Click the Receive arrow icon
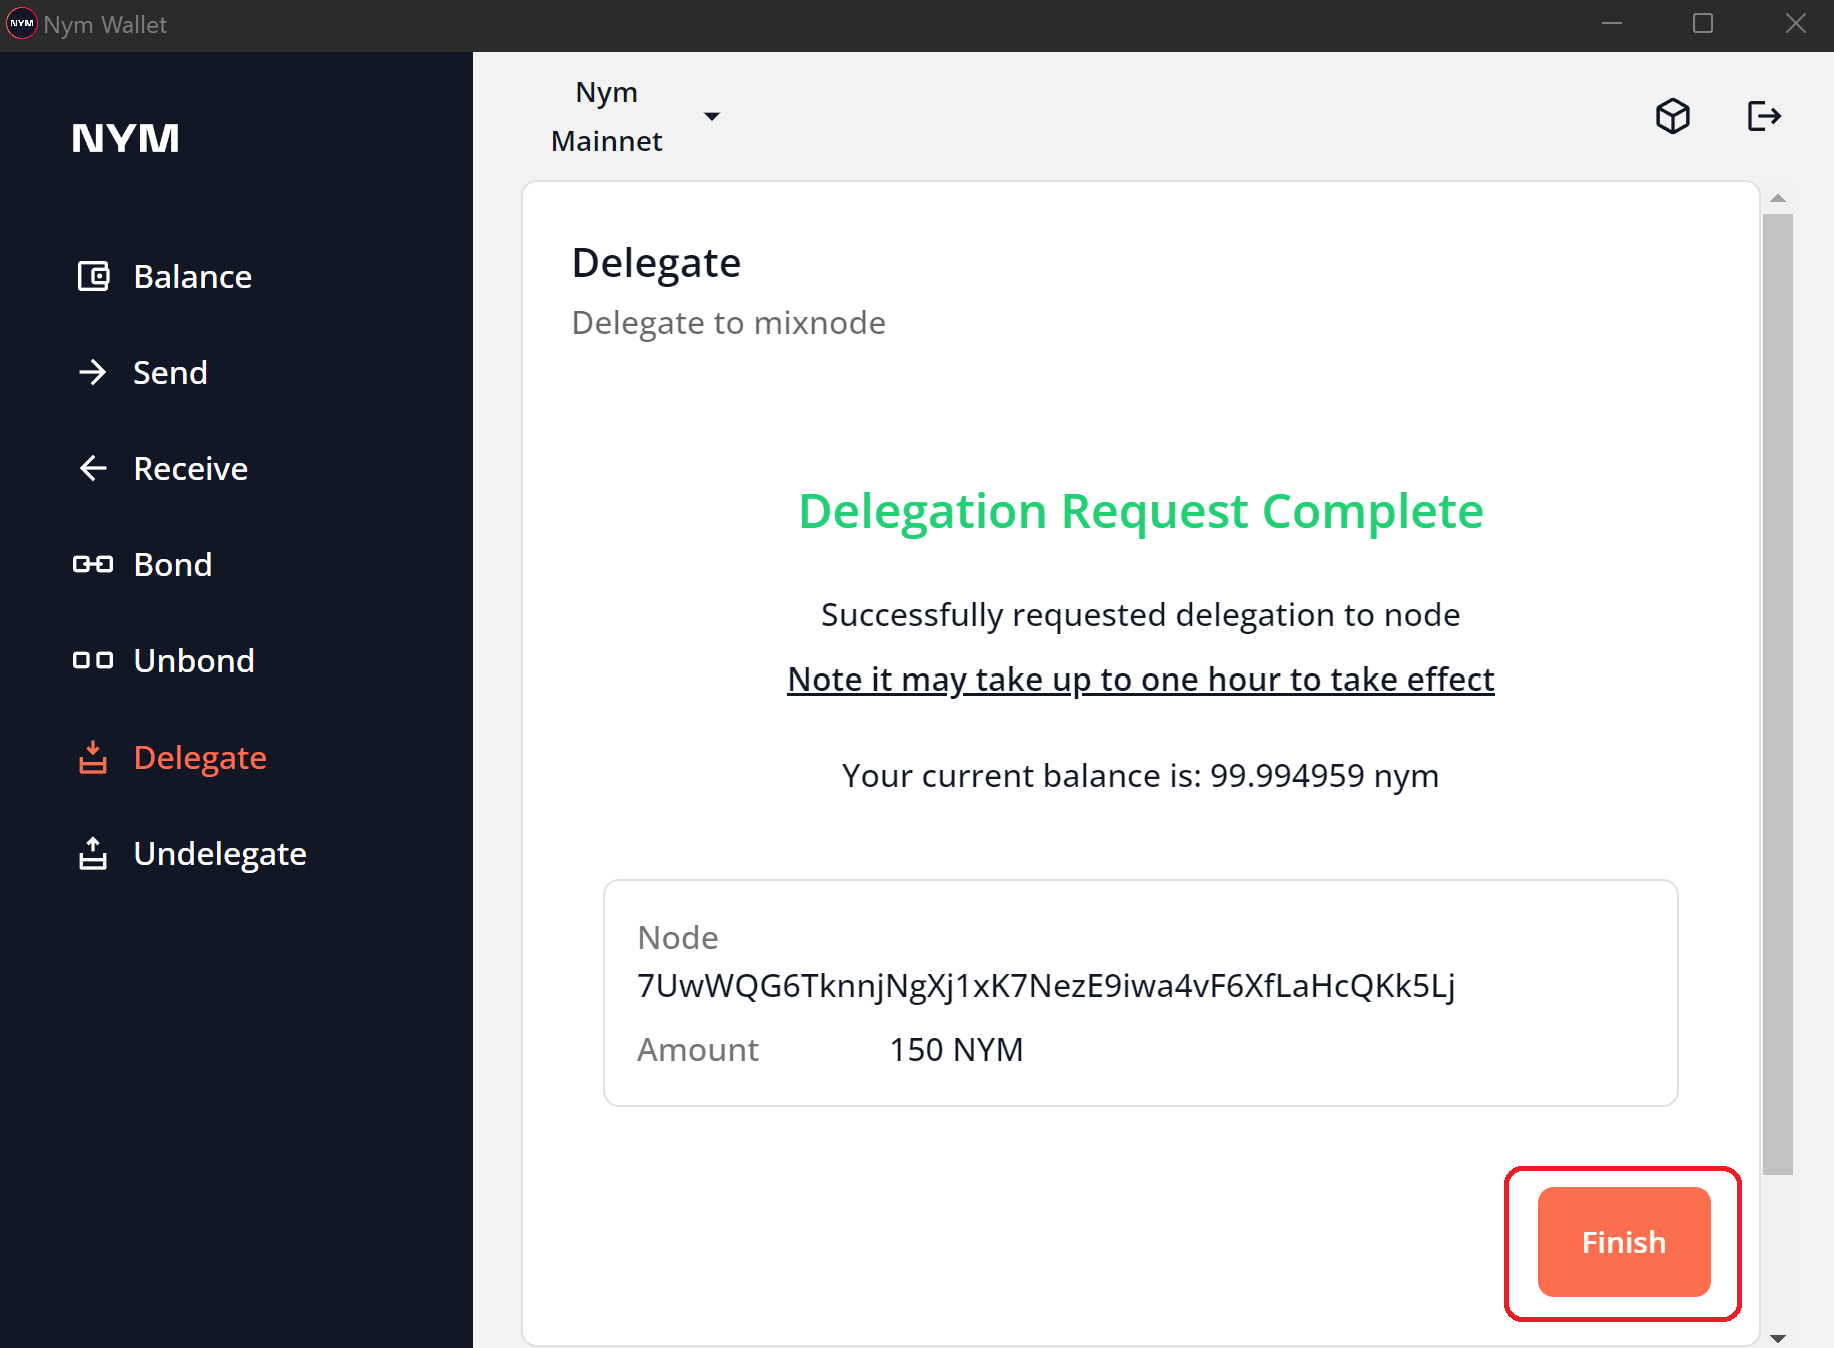This screenshot has height=1348, width=1834. (93, 468)
